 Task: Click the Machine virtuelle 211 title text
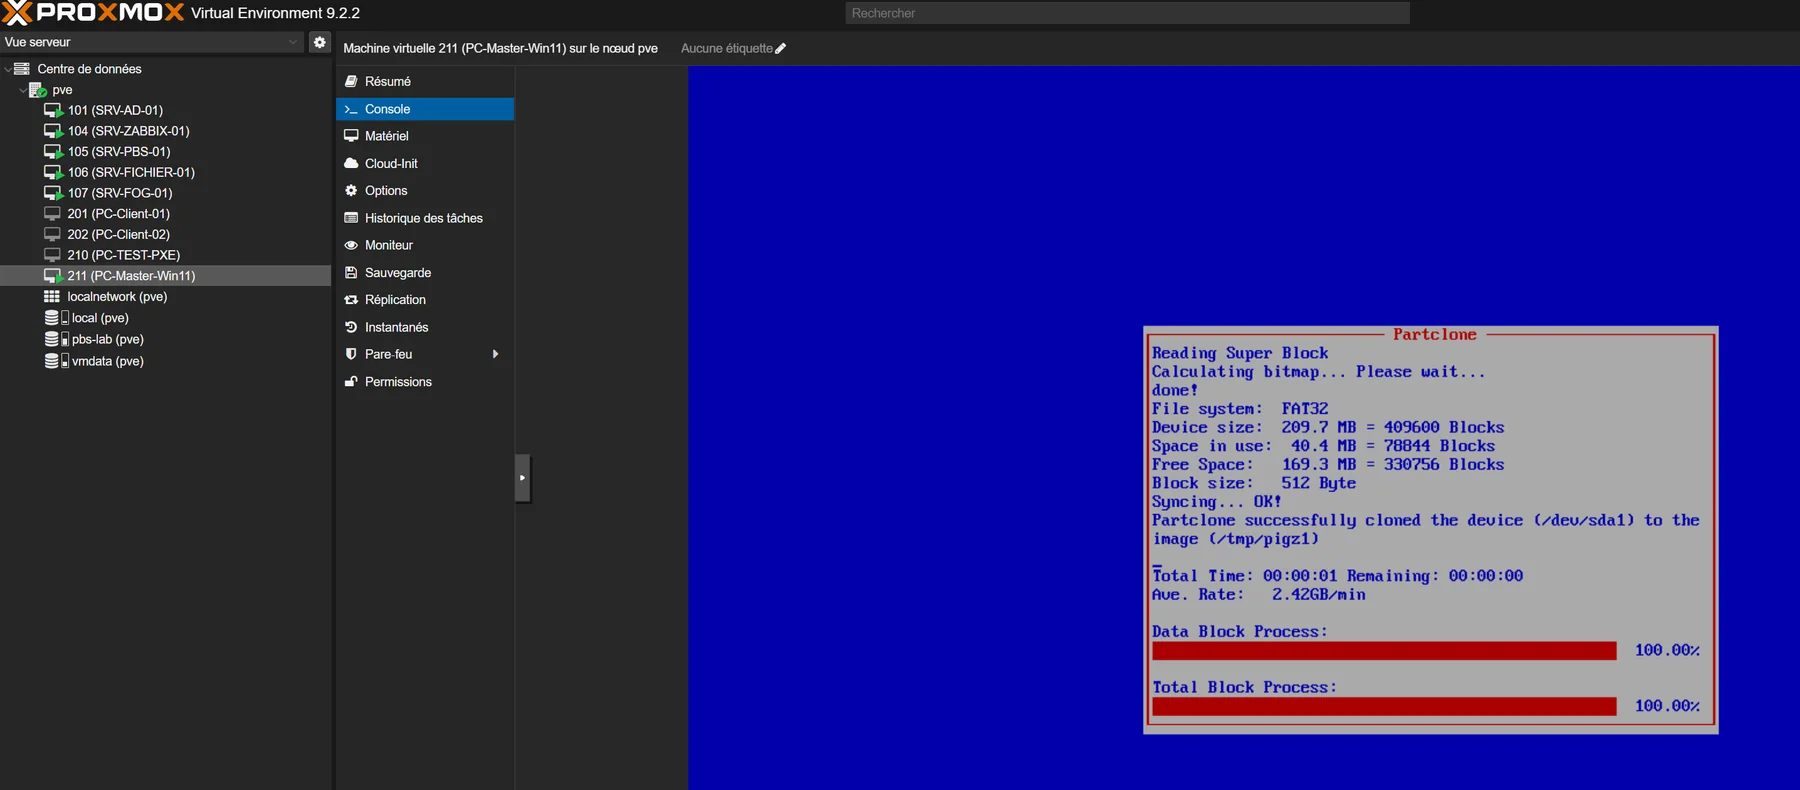point(500,48)
